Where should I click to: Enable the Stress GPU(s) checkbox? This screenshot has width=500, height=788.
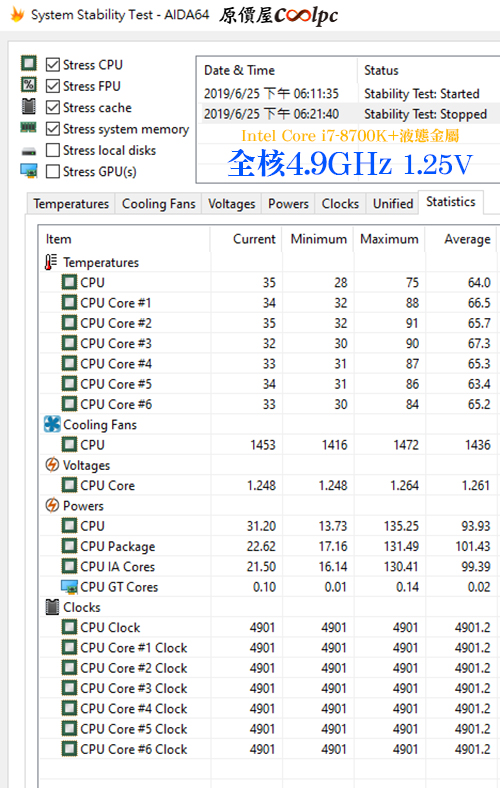pyautogui.click(x=52, y=171)
